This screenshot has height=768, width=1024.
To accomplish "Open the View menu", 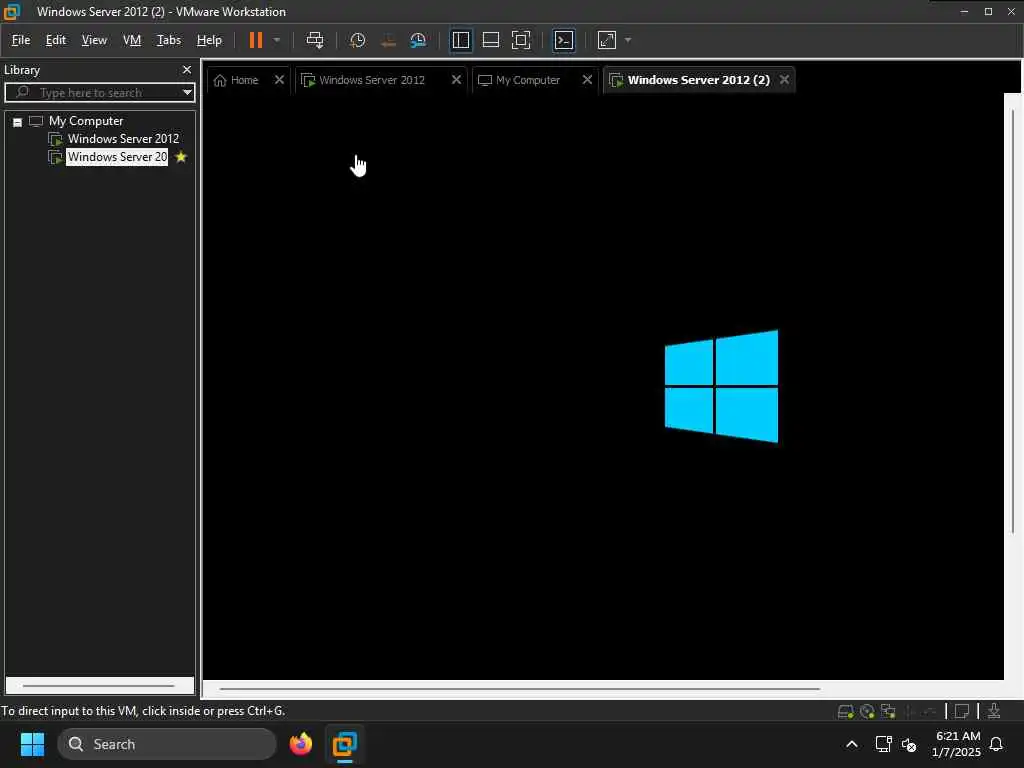I will [94, 40].
